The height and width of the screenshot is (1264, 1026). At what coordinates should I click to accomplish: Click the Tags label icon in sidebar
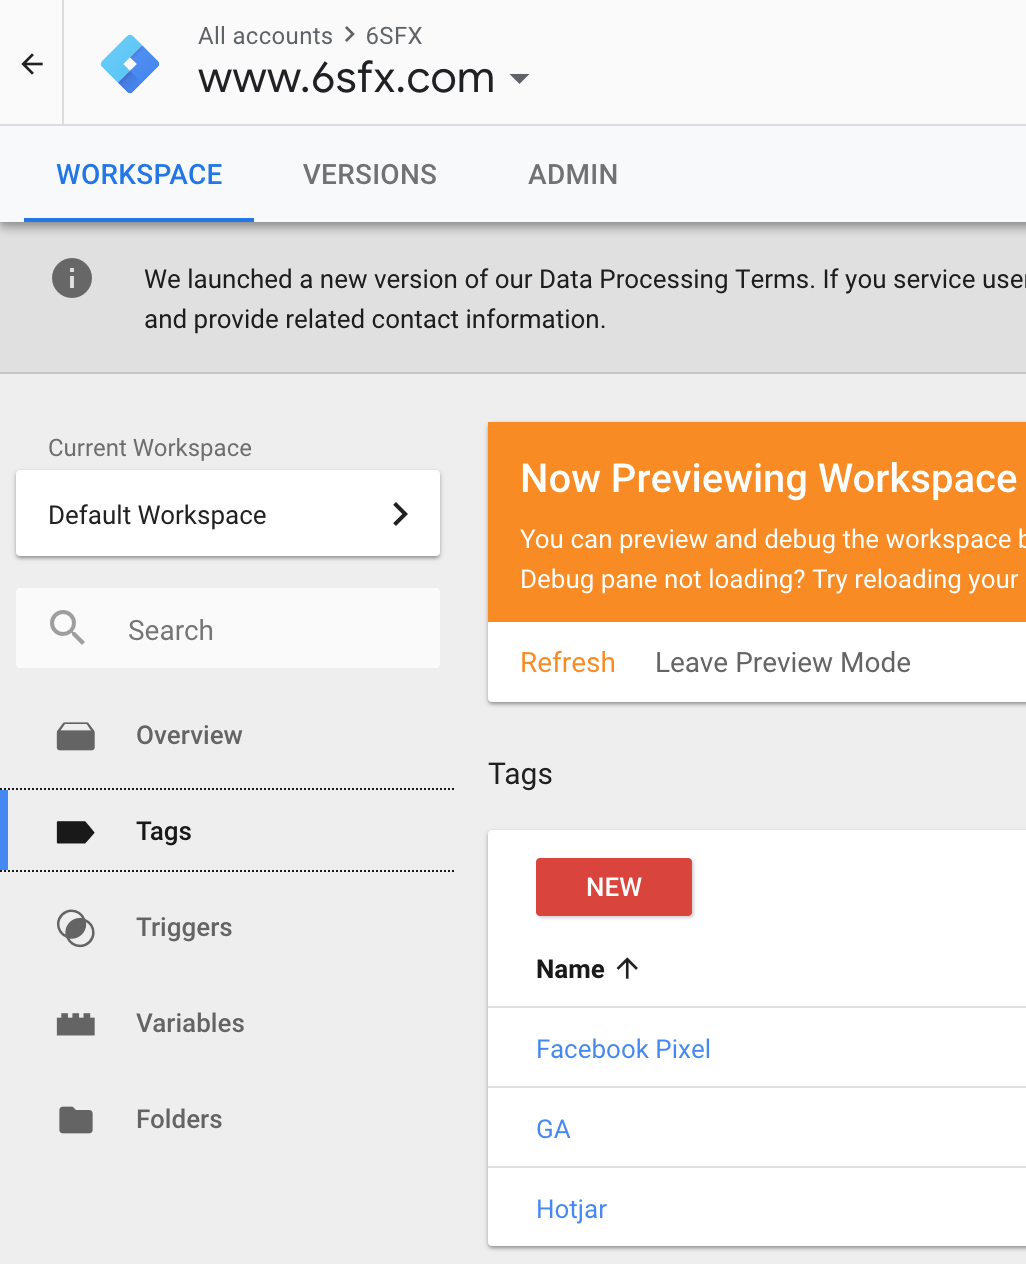pyautogui.click(x=76, y=832)
